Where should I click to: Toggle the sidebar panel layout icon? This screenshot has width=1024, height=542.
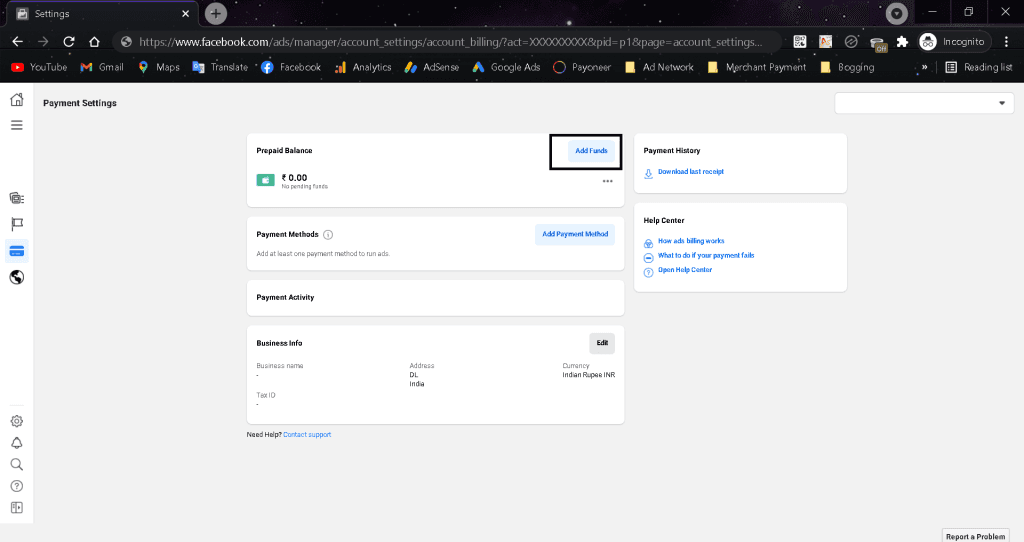click(x=17, y=507)
